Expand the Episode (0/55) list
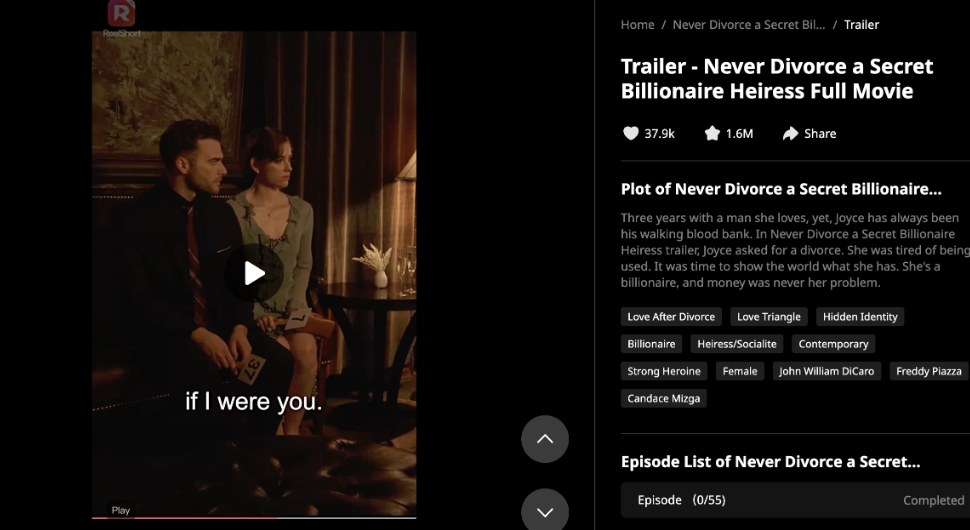This screenshot has height=530, width=970. click(x=795, y=500)
